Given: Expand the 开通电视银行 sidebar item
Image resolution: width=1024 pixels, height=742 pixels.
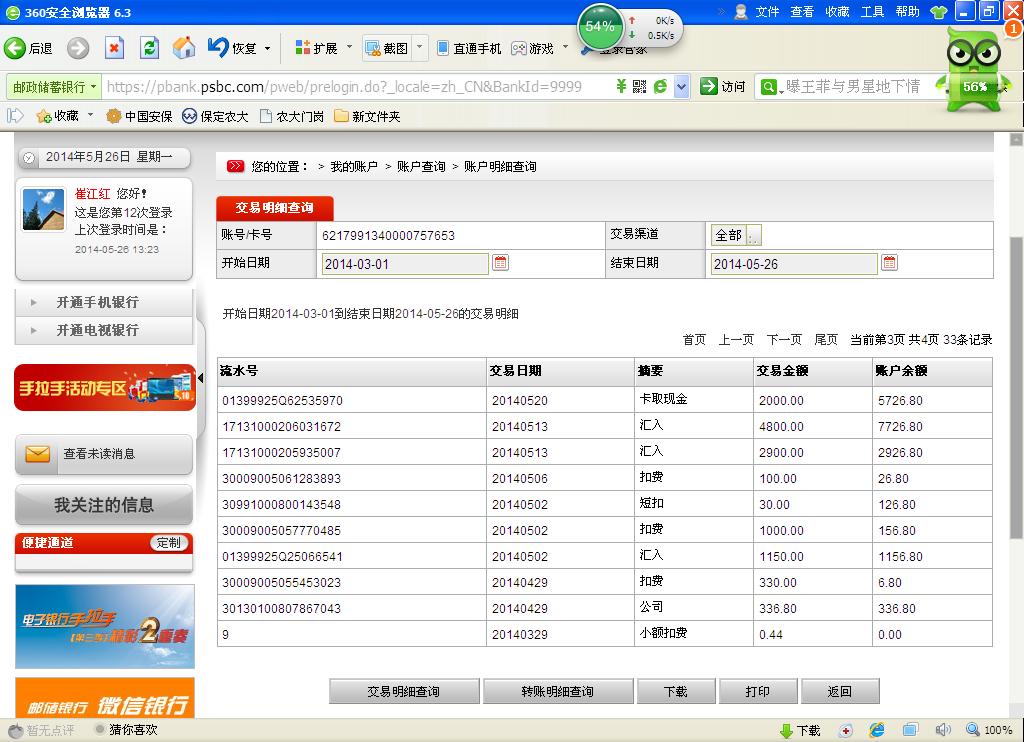Looking at the screenshot, I should pos(97,330).
